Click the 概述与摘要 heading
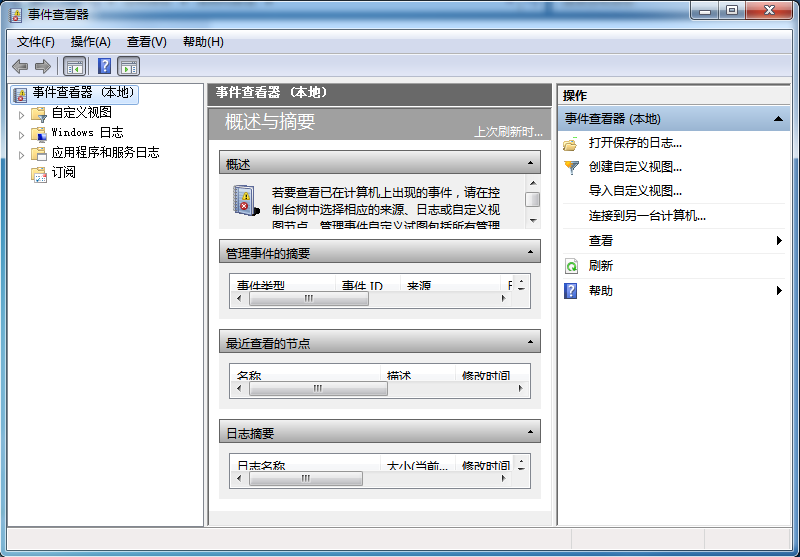This screenshot has width=800, height=557. pos(270,121)
